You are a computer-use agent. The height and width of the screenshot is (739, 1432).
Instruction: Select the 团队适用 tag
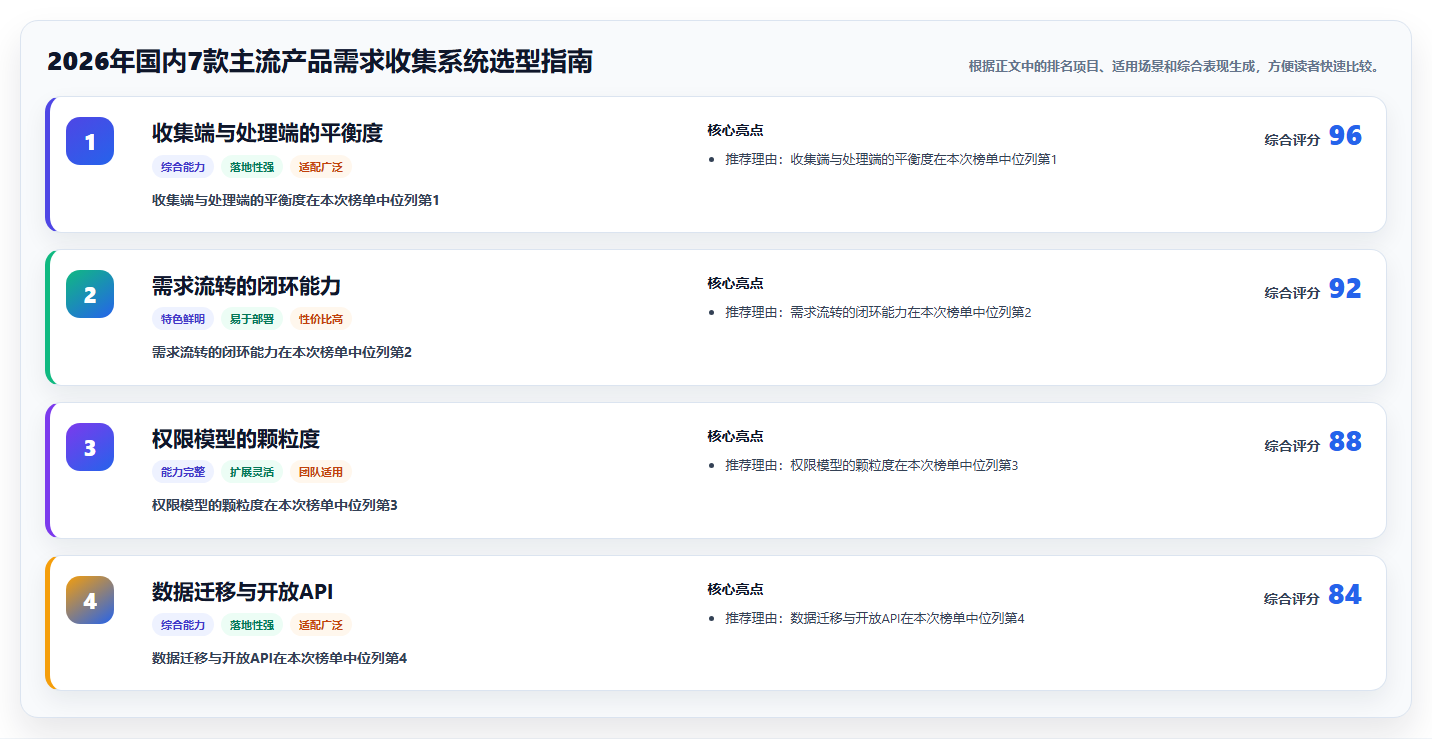[x=321, y=472]
